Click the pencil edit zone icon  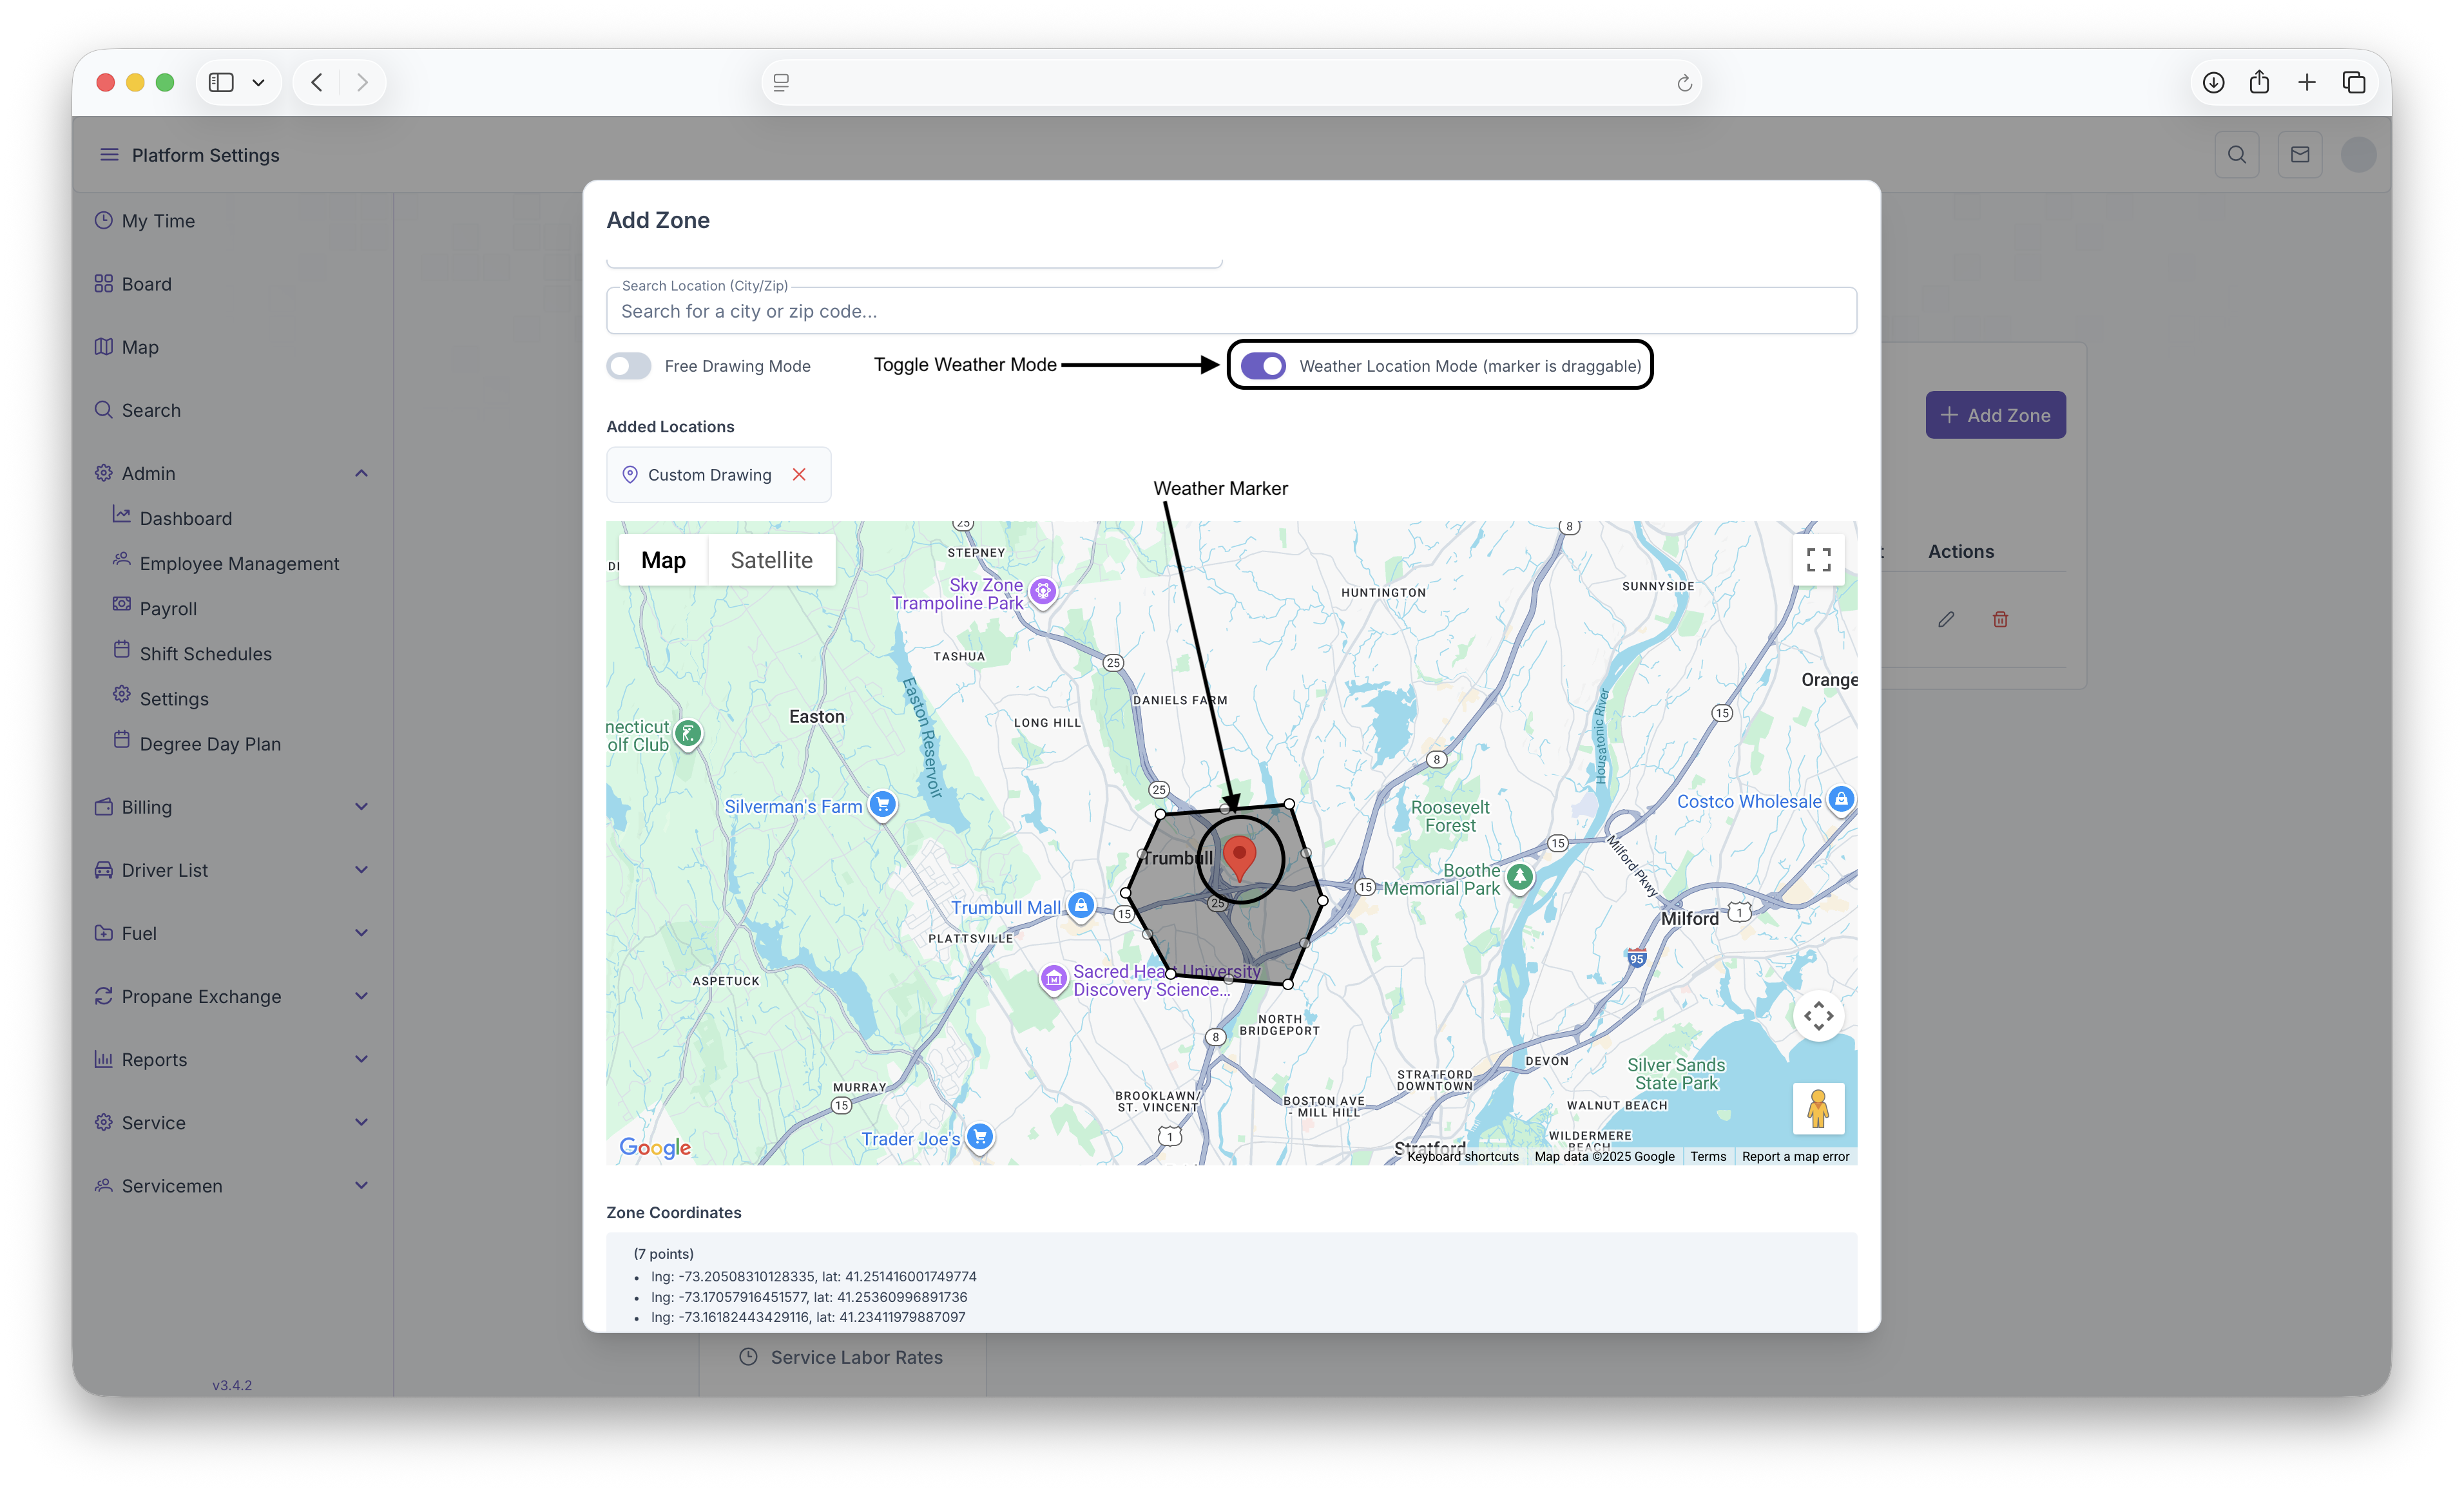(x=1945, y=619)
